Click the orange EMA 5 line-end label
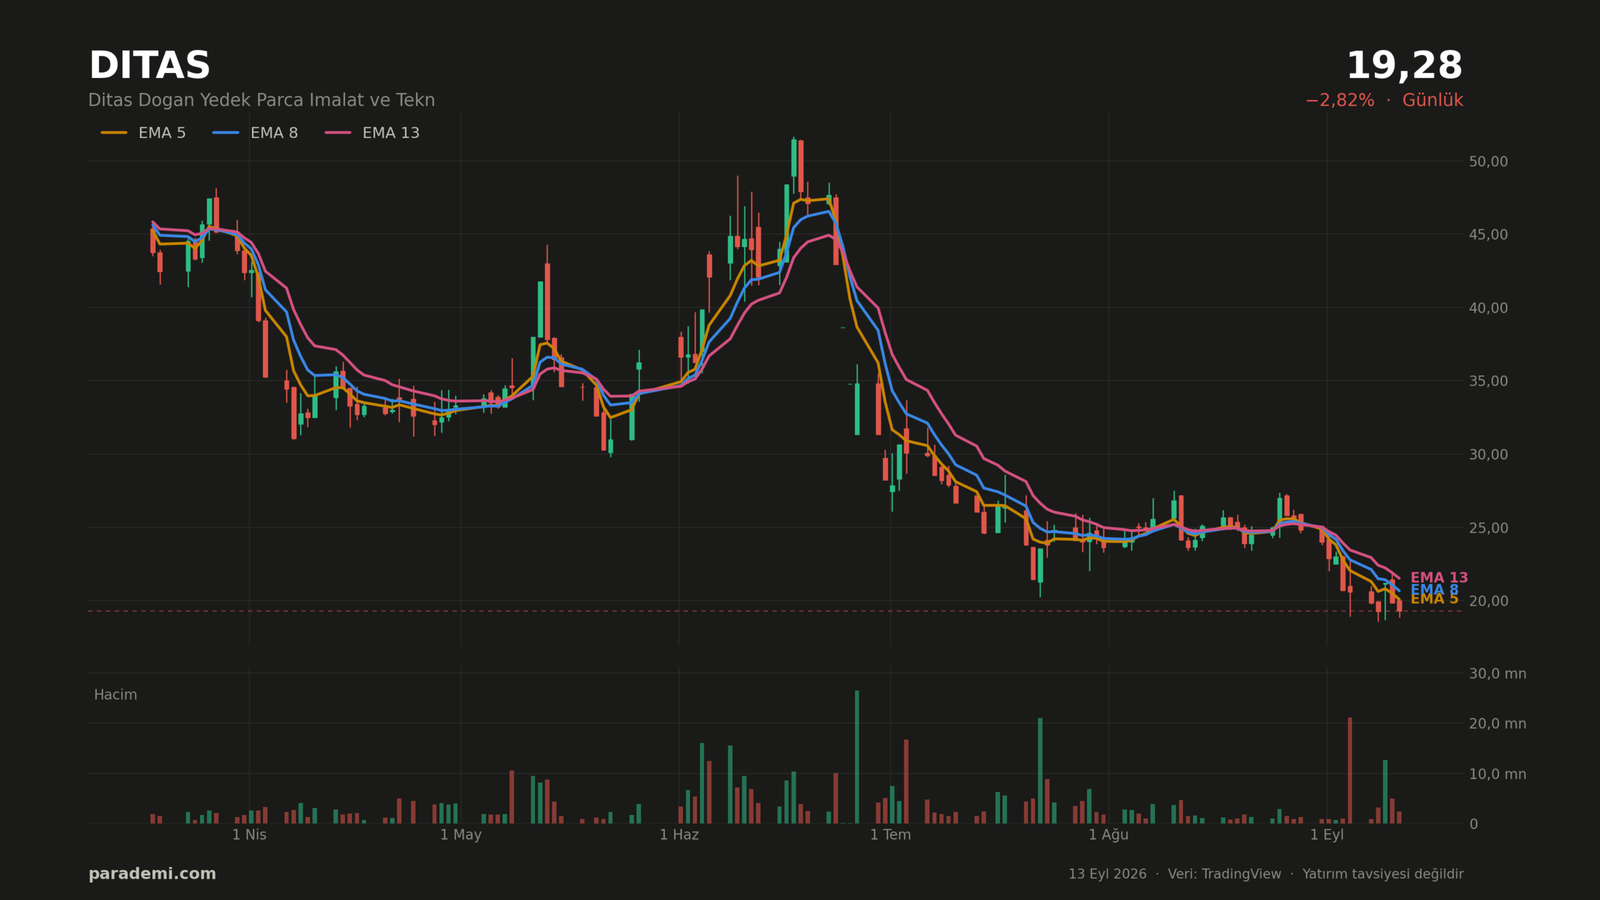1600x900 pixels. point(1434,600)
